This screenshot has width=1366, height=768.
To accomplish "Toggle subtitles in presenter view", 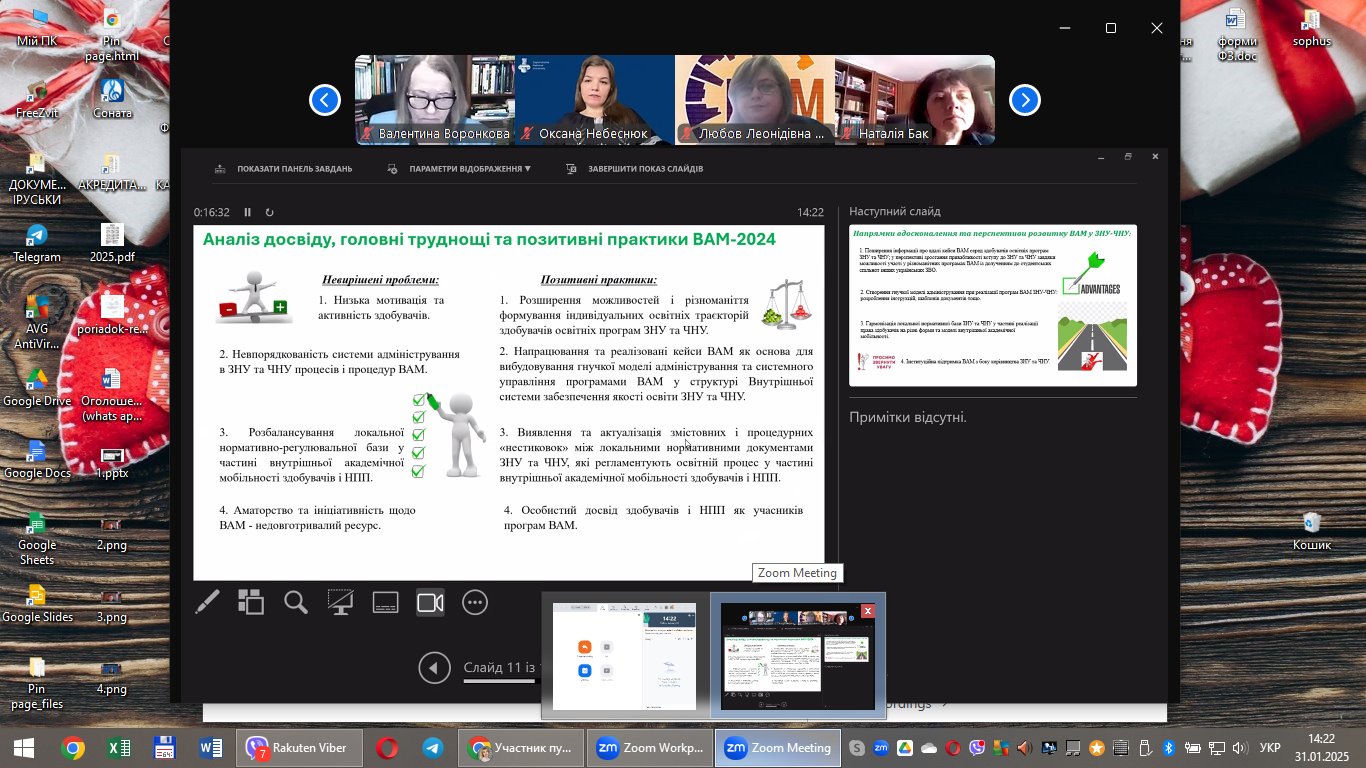I will tap(385, 602).
